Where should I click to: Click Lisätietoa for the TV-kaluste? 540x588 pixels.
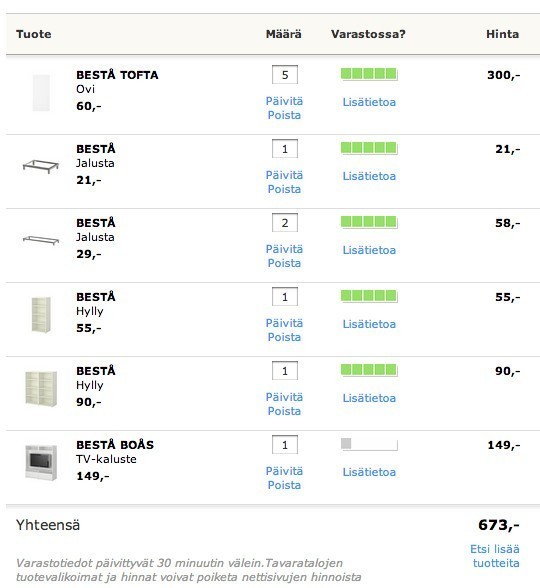pos(369,472)
